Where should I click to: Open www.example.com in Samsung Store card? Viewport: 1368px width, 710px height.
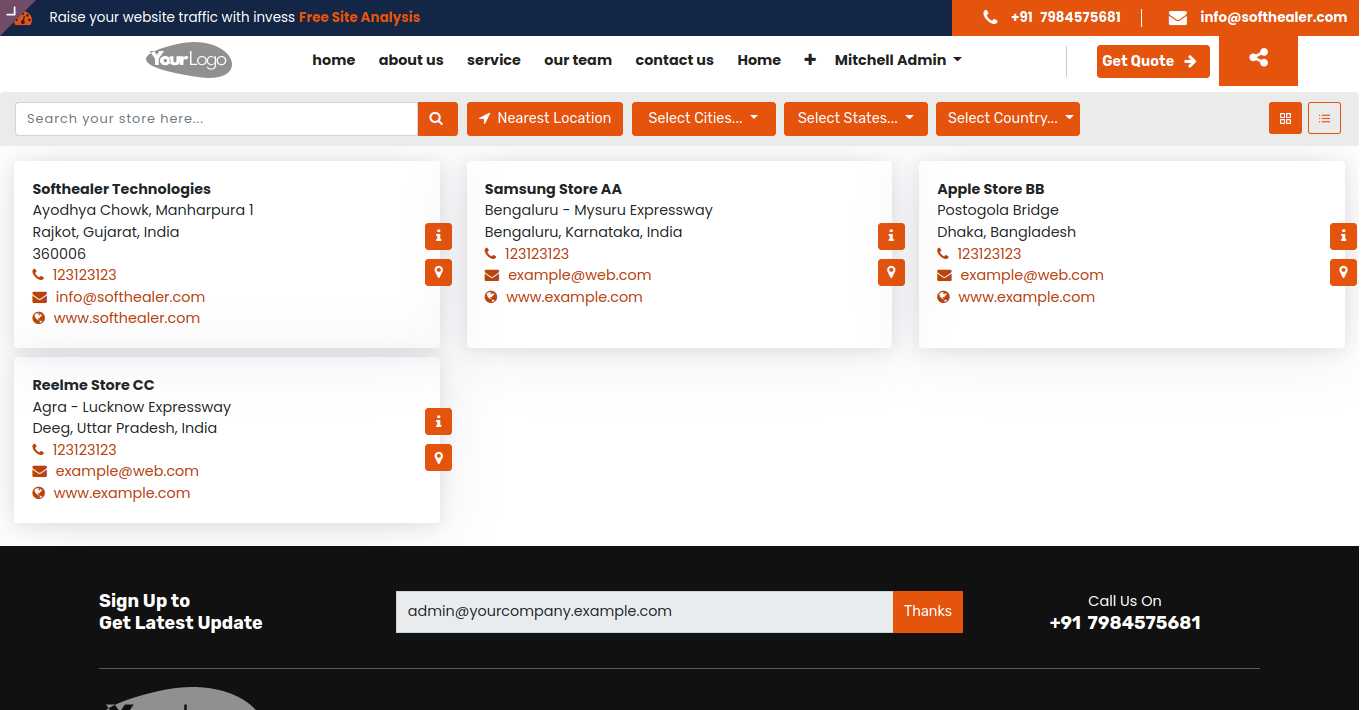574,297
